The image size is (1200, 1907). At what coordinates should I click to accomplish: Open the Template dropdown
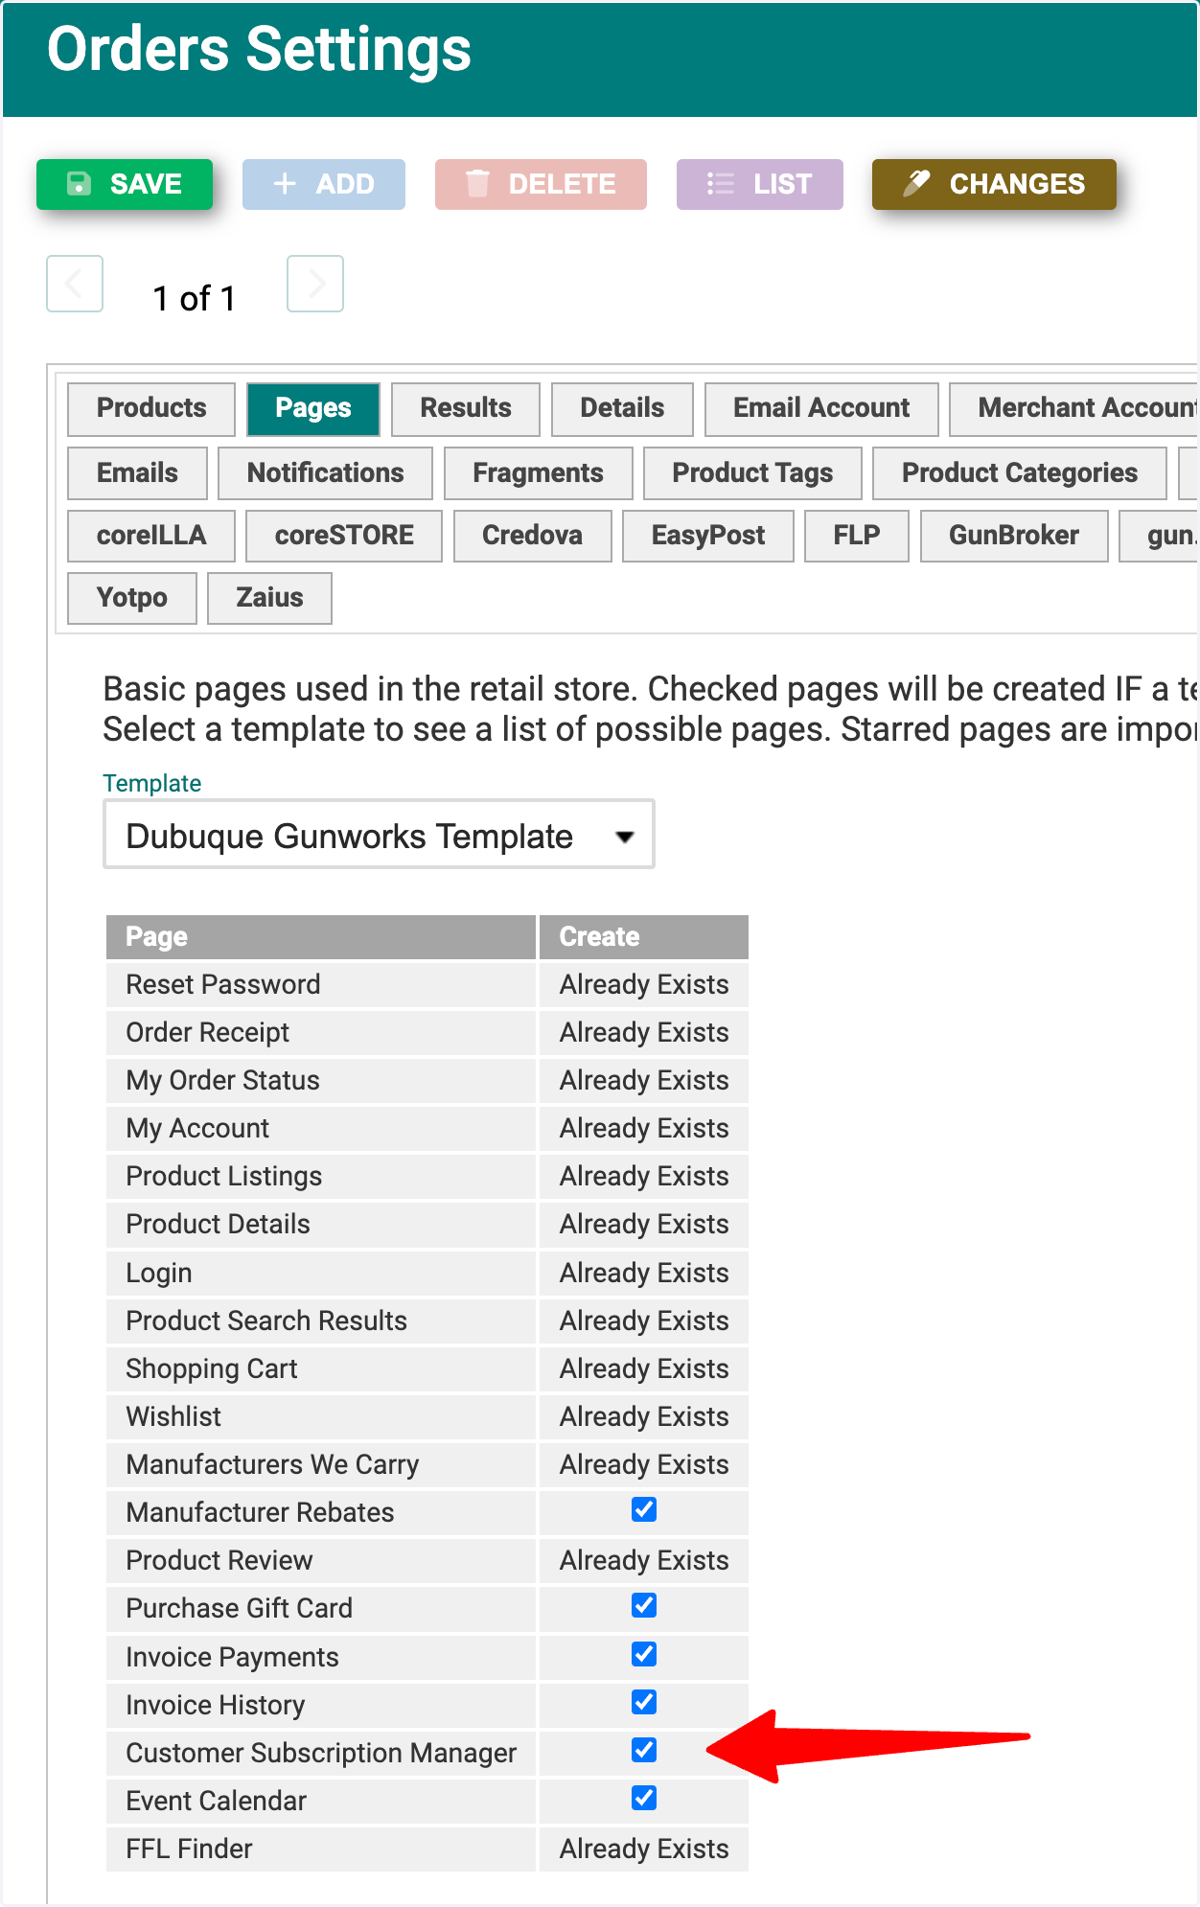(379, 834)
